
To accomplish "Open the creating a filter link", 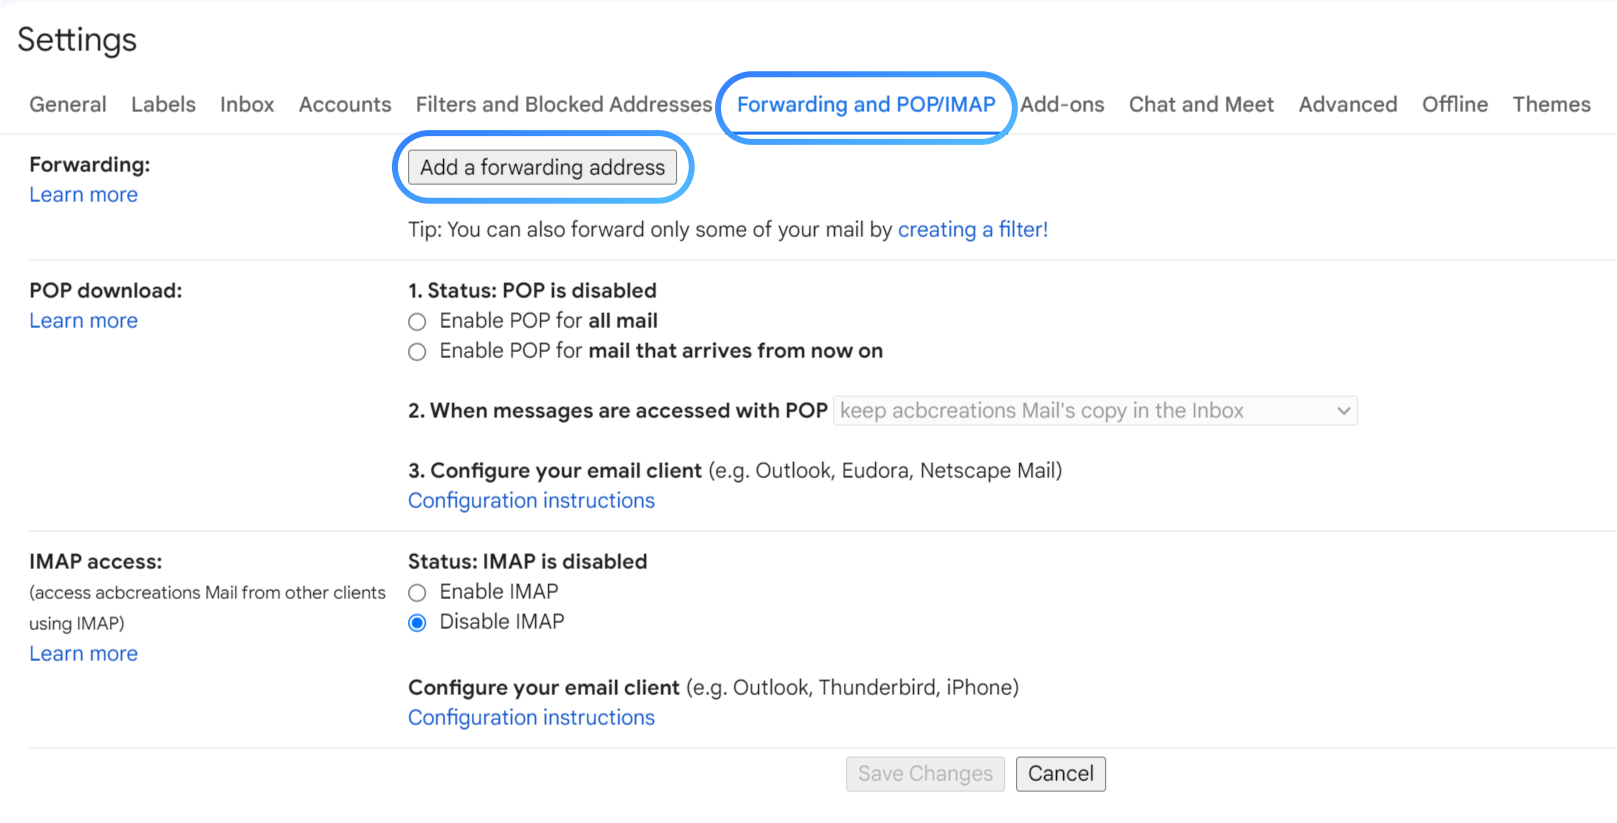I will coord(971,229).
